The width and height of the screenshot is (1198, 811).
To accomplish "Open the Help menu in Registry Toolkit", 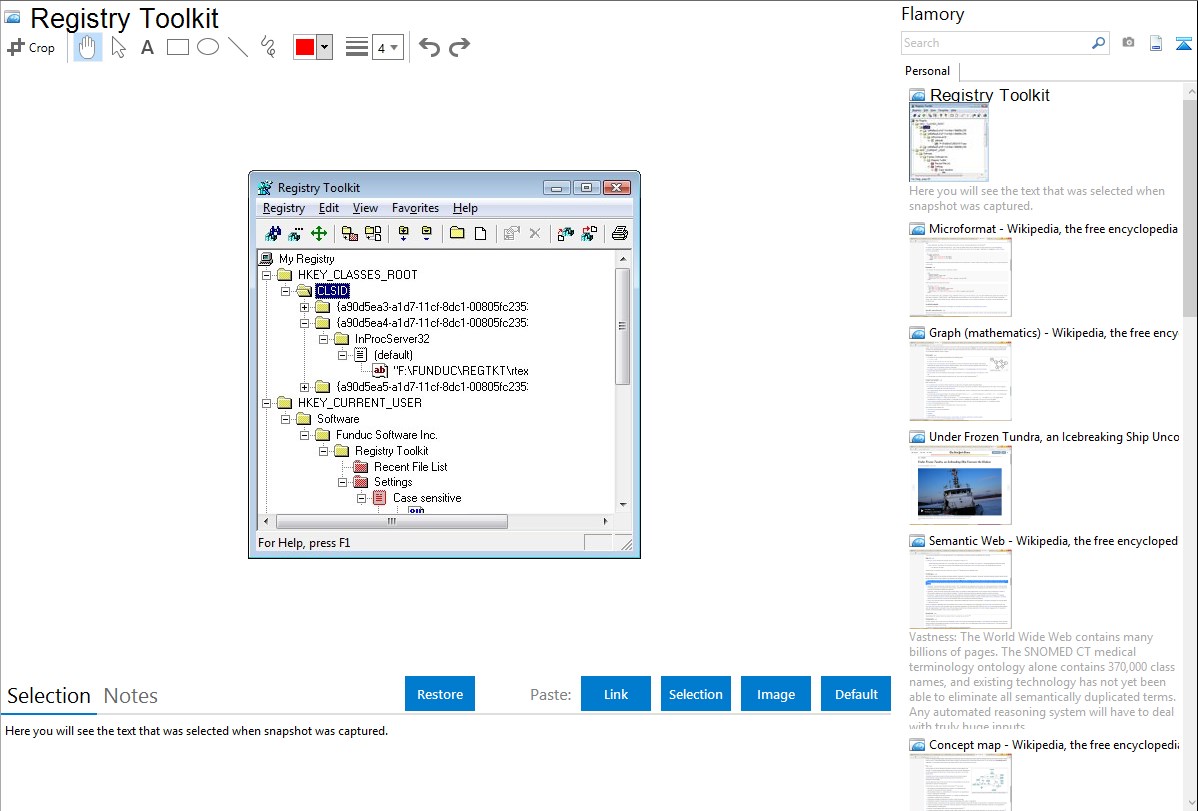I will pyautogui.click(x=465, y=208).
